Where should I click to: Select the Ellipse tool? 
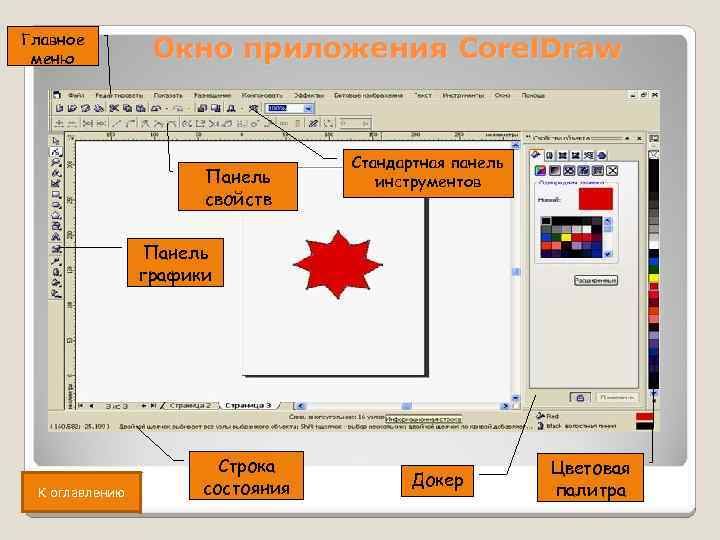pos(56,205)
